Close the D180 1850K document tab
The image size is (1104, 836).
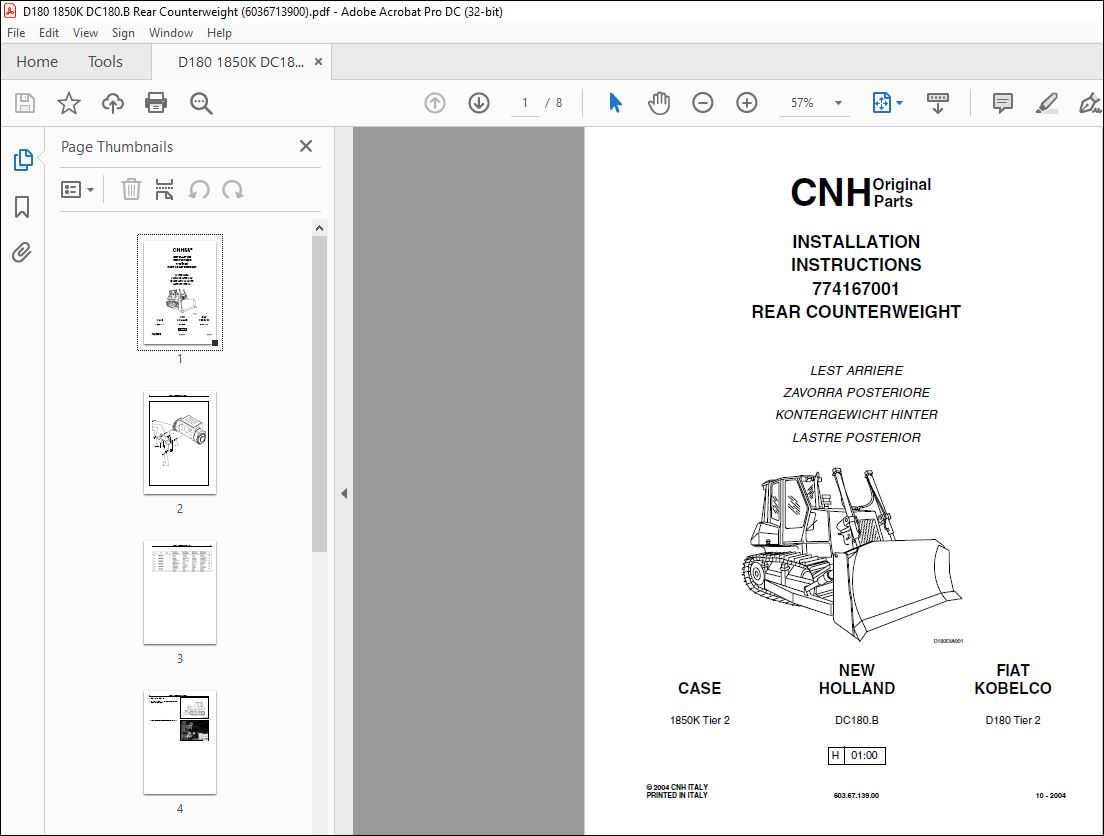click(318, 62)
